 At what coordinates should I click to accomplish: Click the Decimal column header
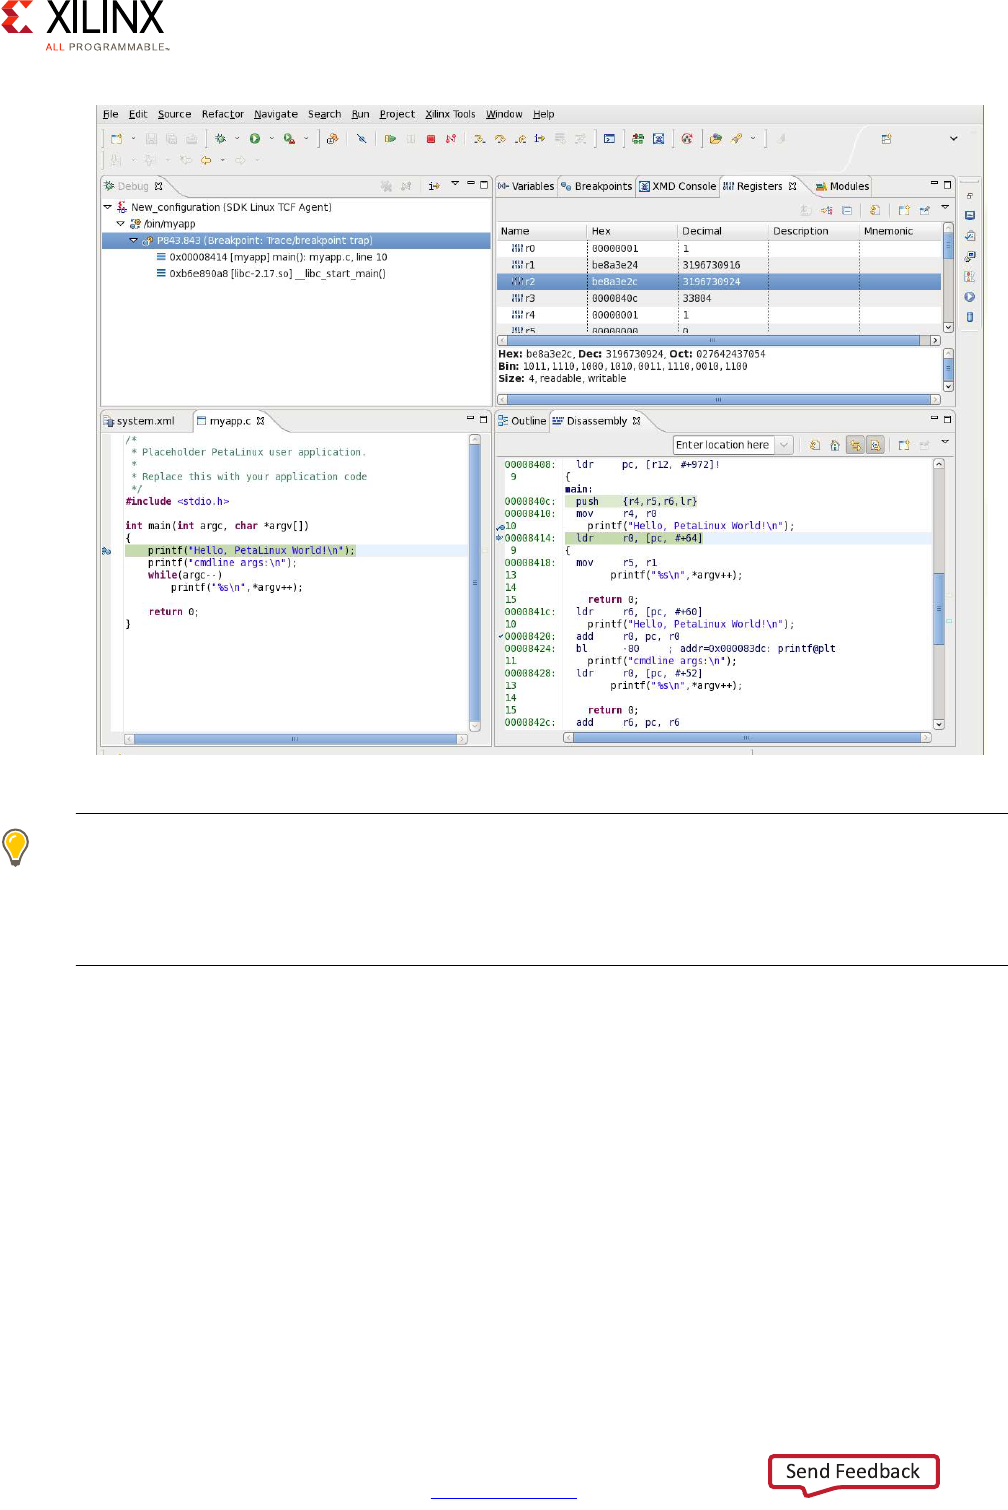click(723, 231)
